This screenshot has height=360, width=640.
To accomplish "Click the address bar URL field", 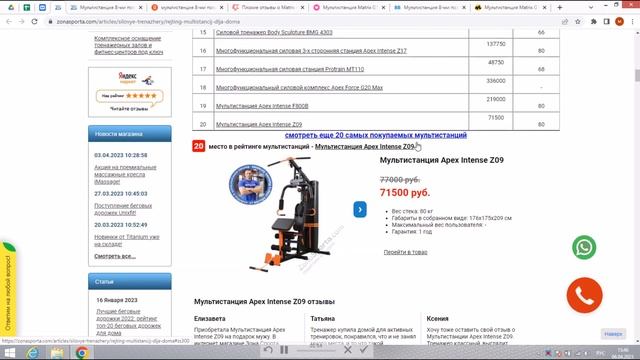I will [302, 22].
